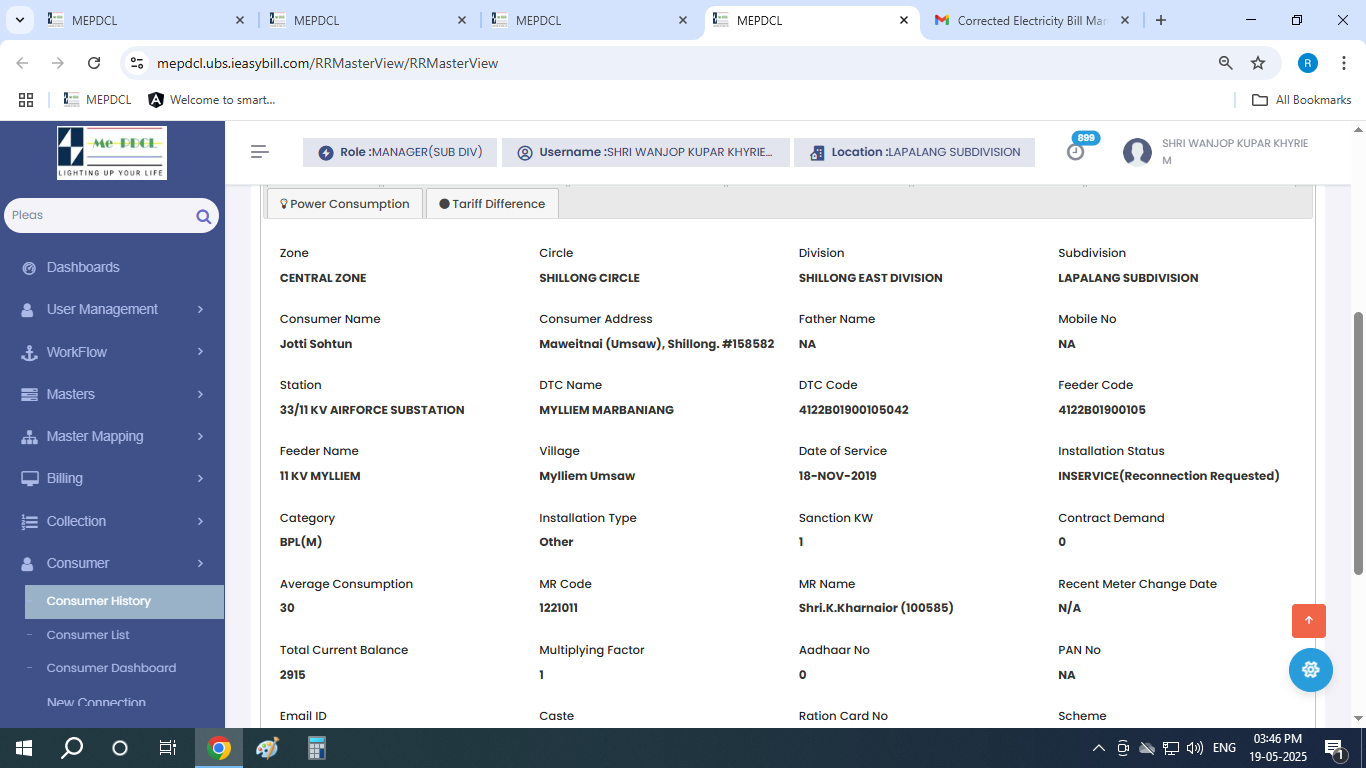Close the active MEPDCL browser tab
1366x768 pixels.
[903, 20]
